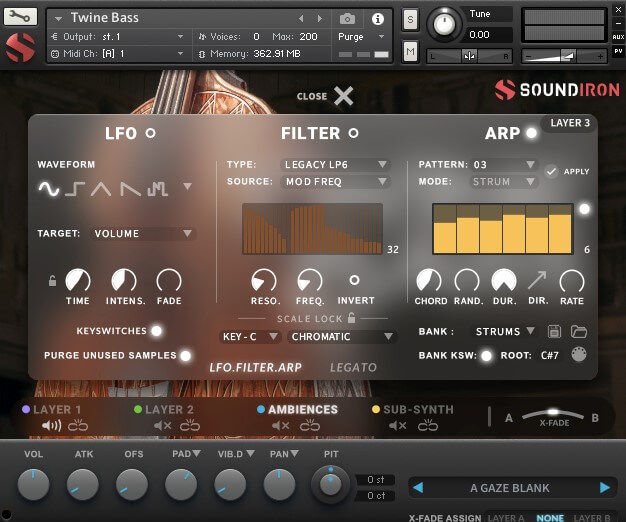The height and width of the screenshot is (522, 626).
Task: Select the square waveform icon
Action: (x=76, y=187)
